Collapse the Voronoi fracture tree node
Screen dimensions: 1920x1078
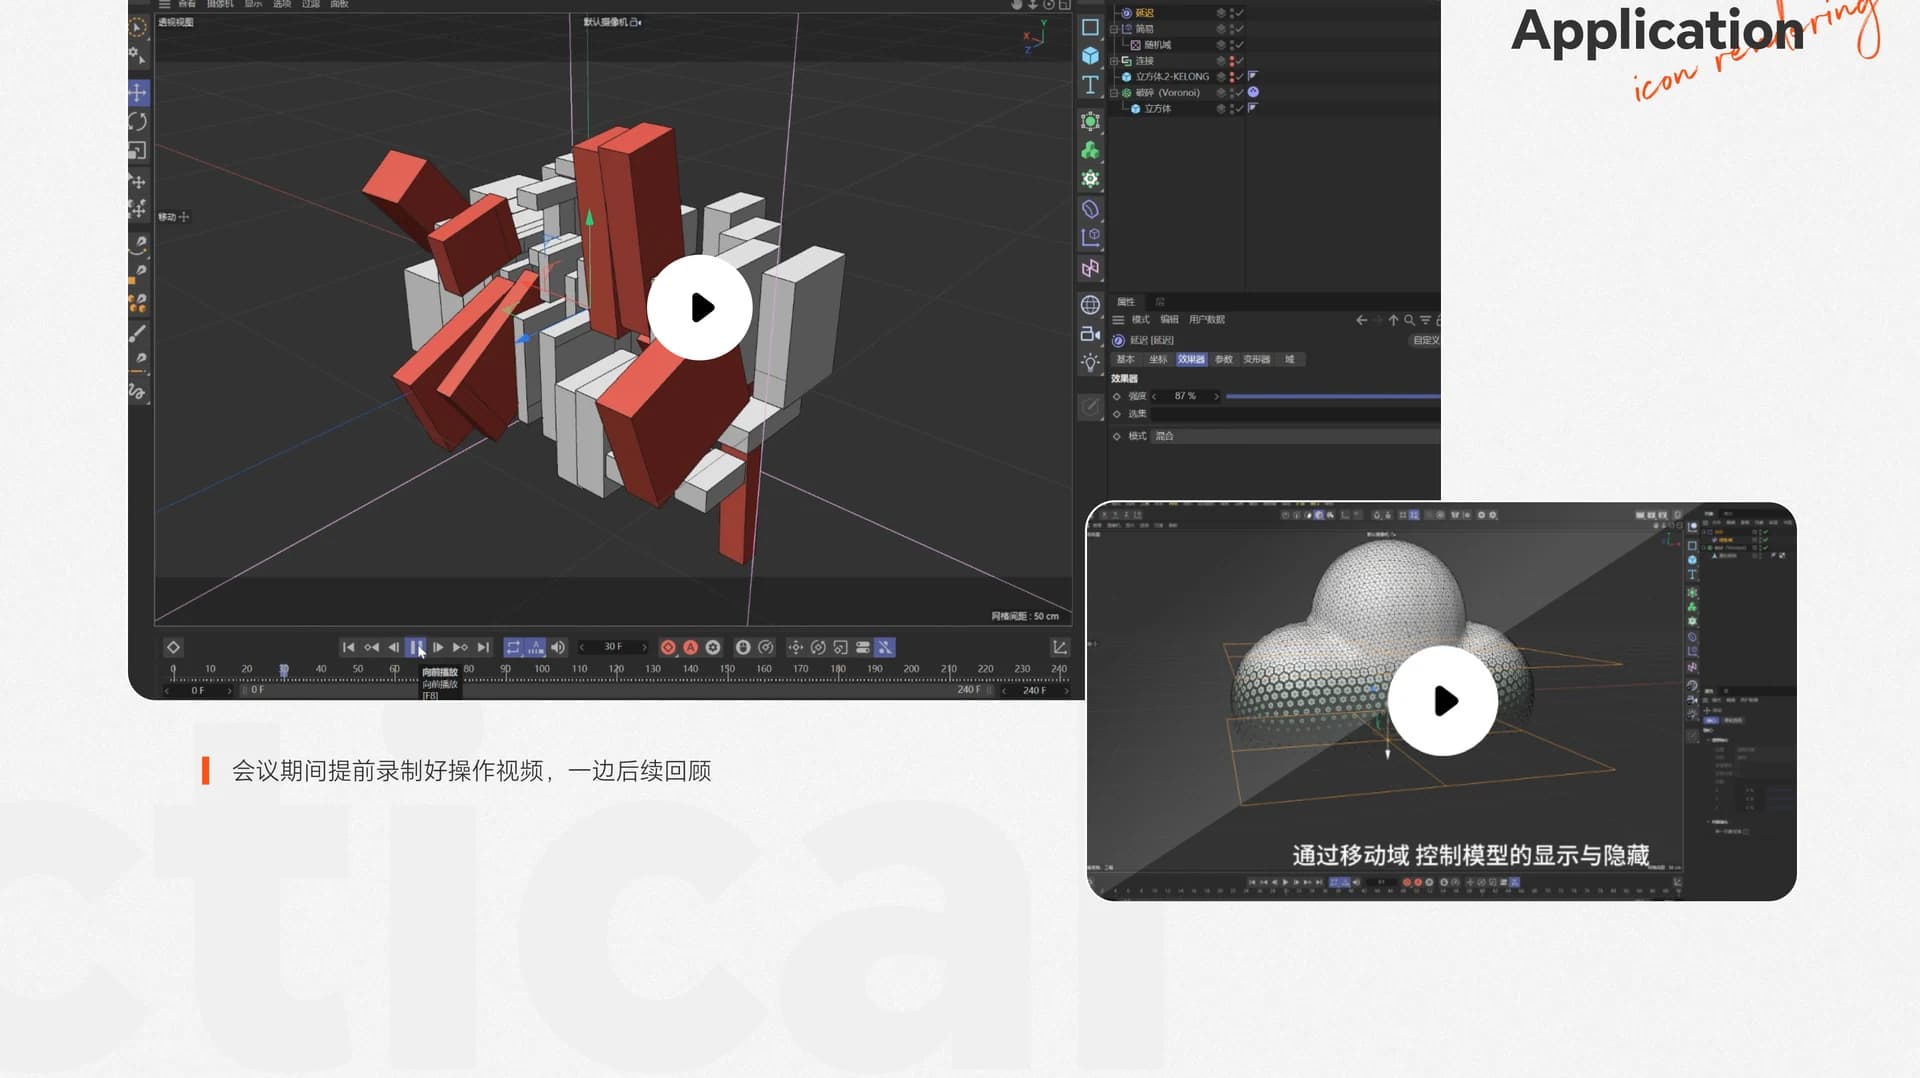click(1114, 93)
